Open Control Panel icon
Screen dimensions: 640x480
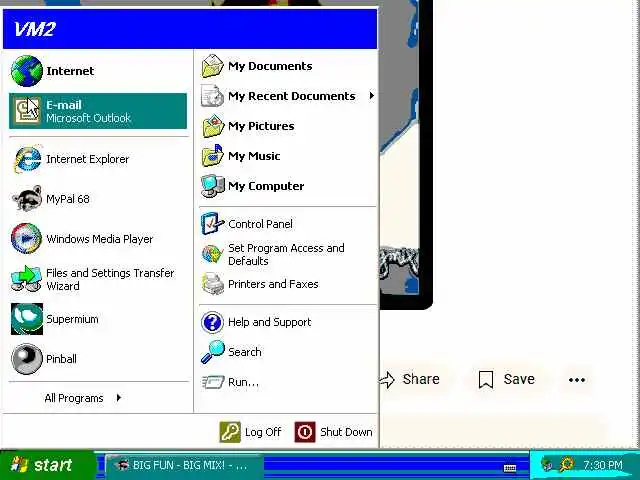(213, 224)
